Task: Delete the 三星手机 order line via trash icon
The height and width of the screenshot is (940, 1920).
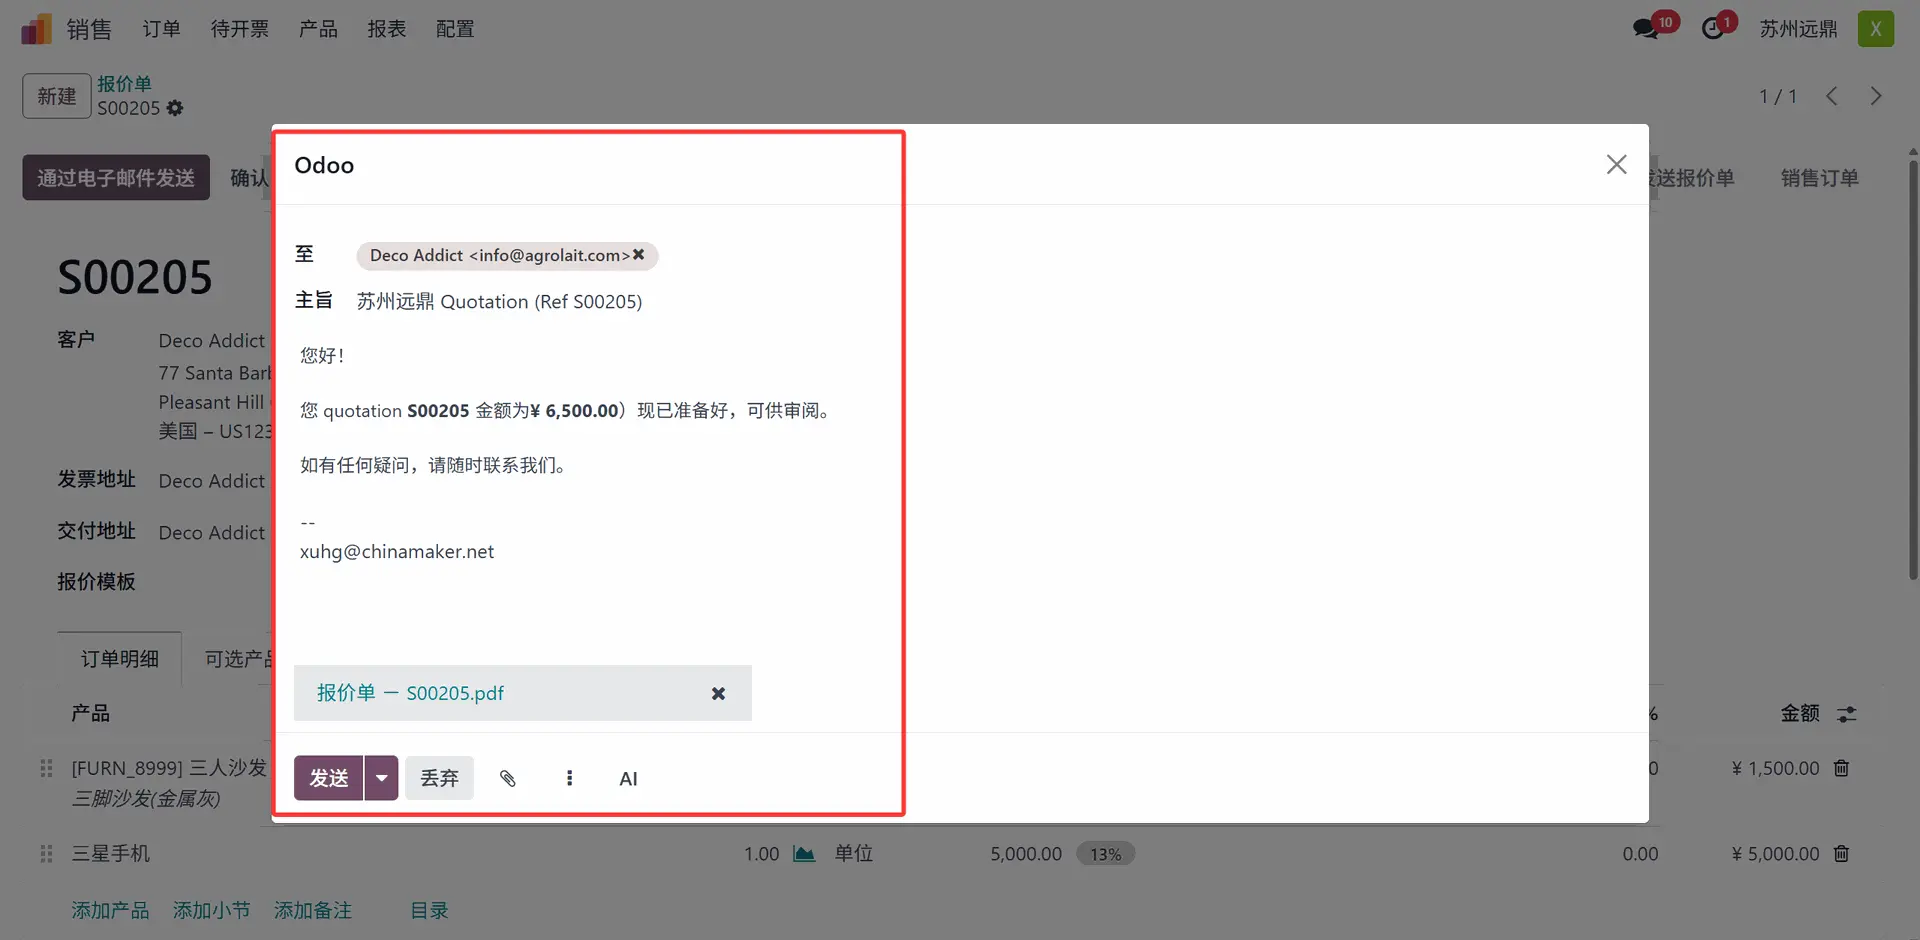Action: pyautogui.click(x=1841, y=854)
